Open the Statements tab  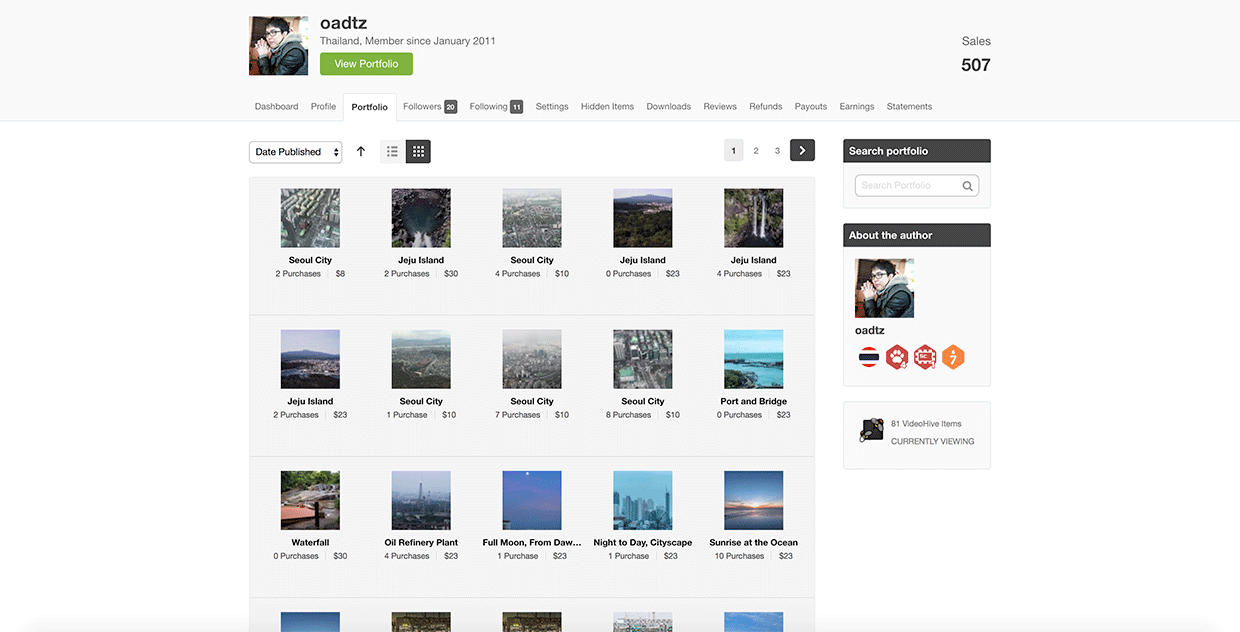909,106
